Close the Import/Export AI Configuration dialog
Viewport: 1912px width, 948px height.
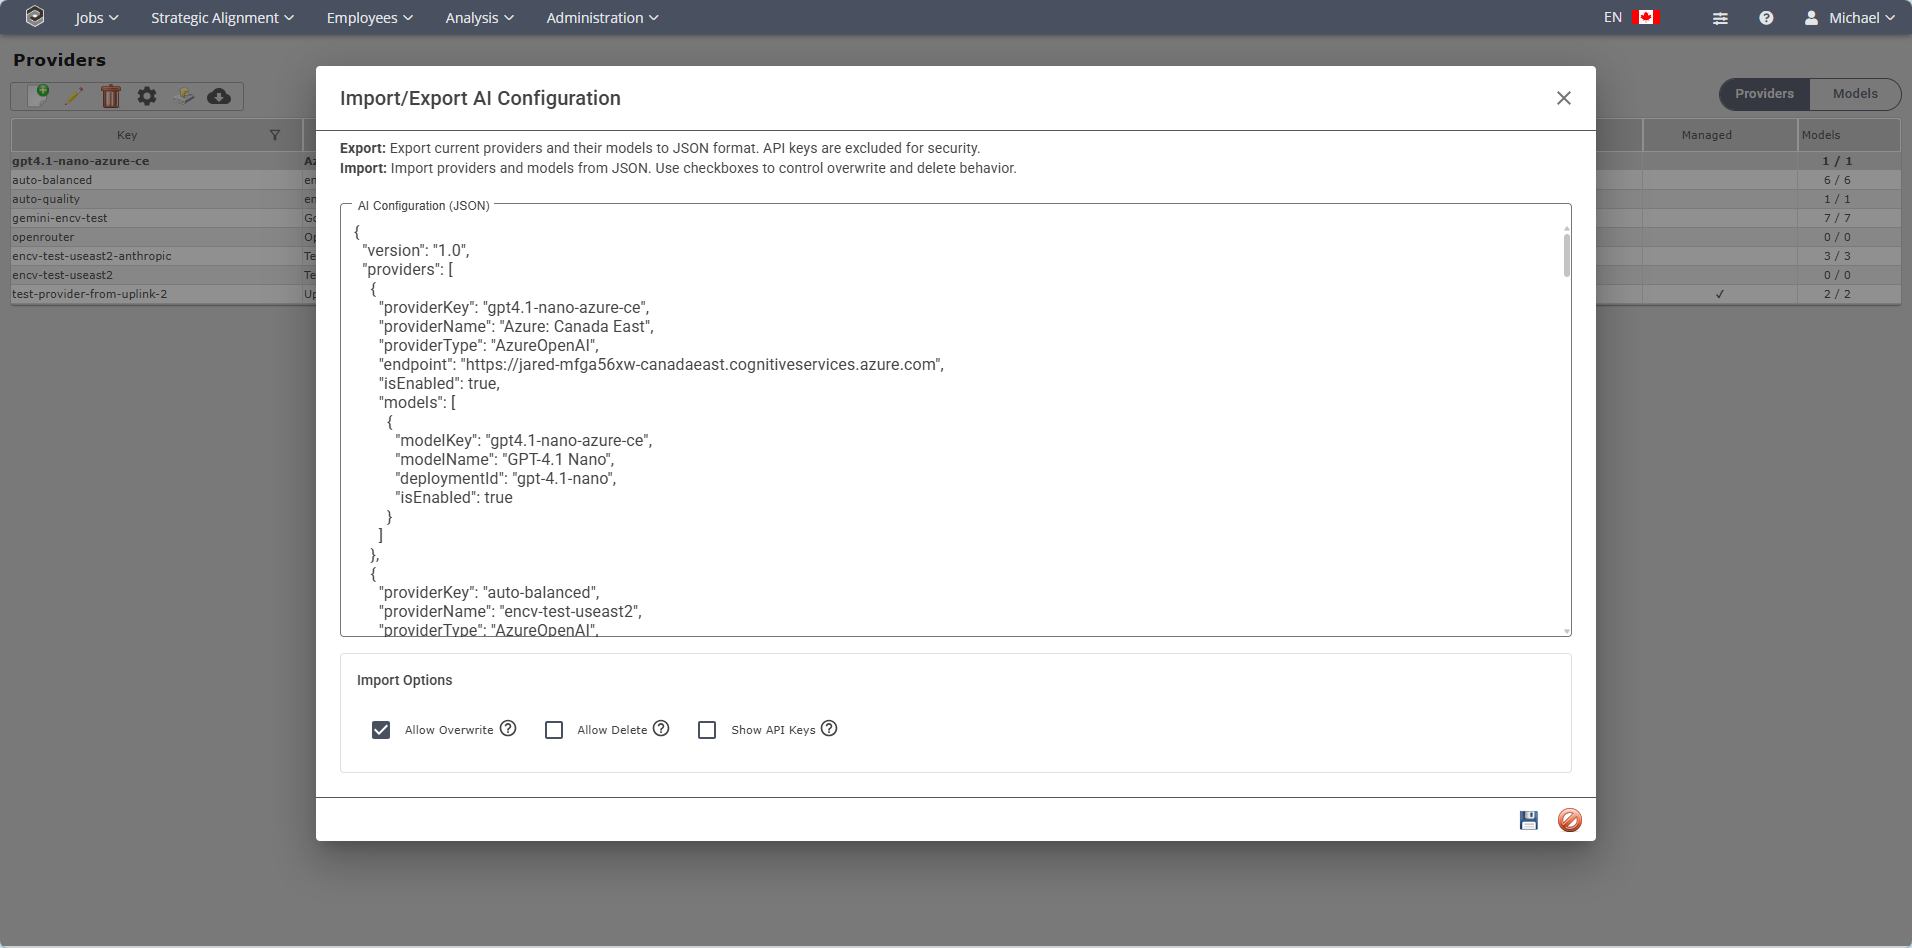1564,98
